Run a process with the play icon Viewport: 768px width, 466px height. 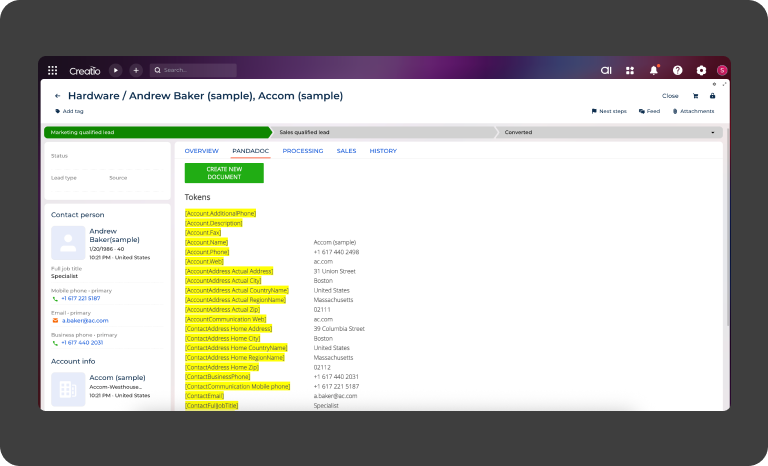click(x=116, y=71)
